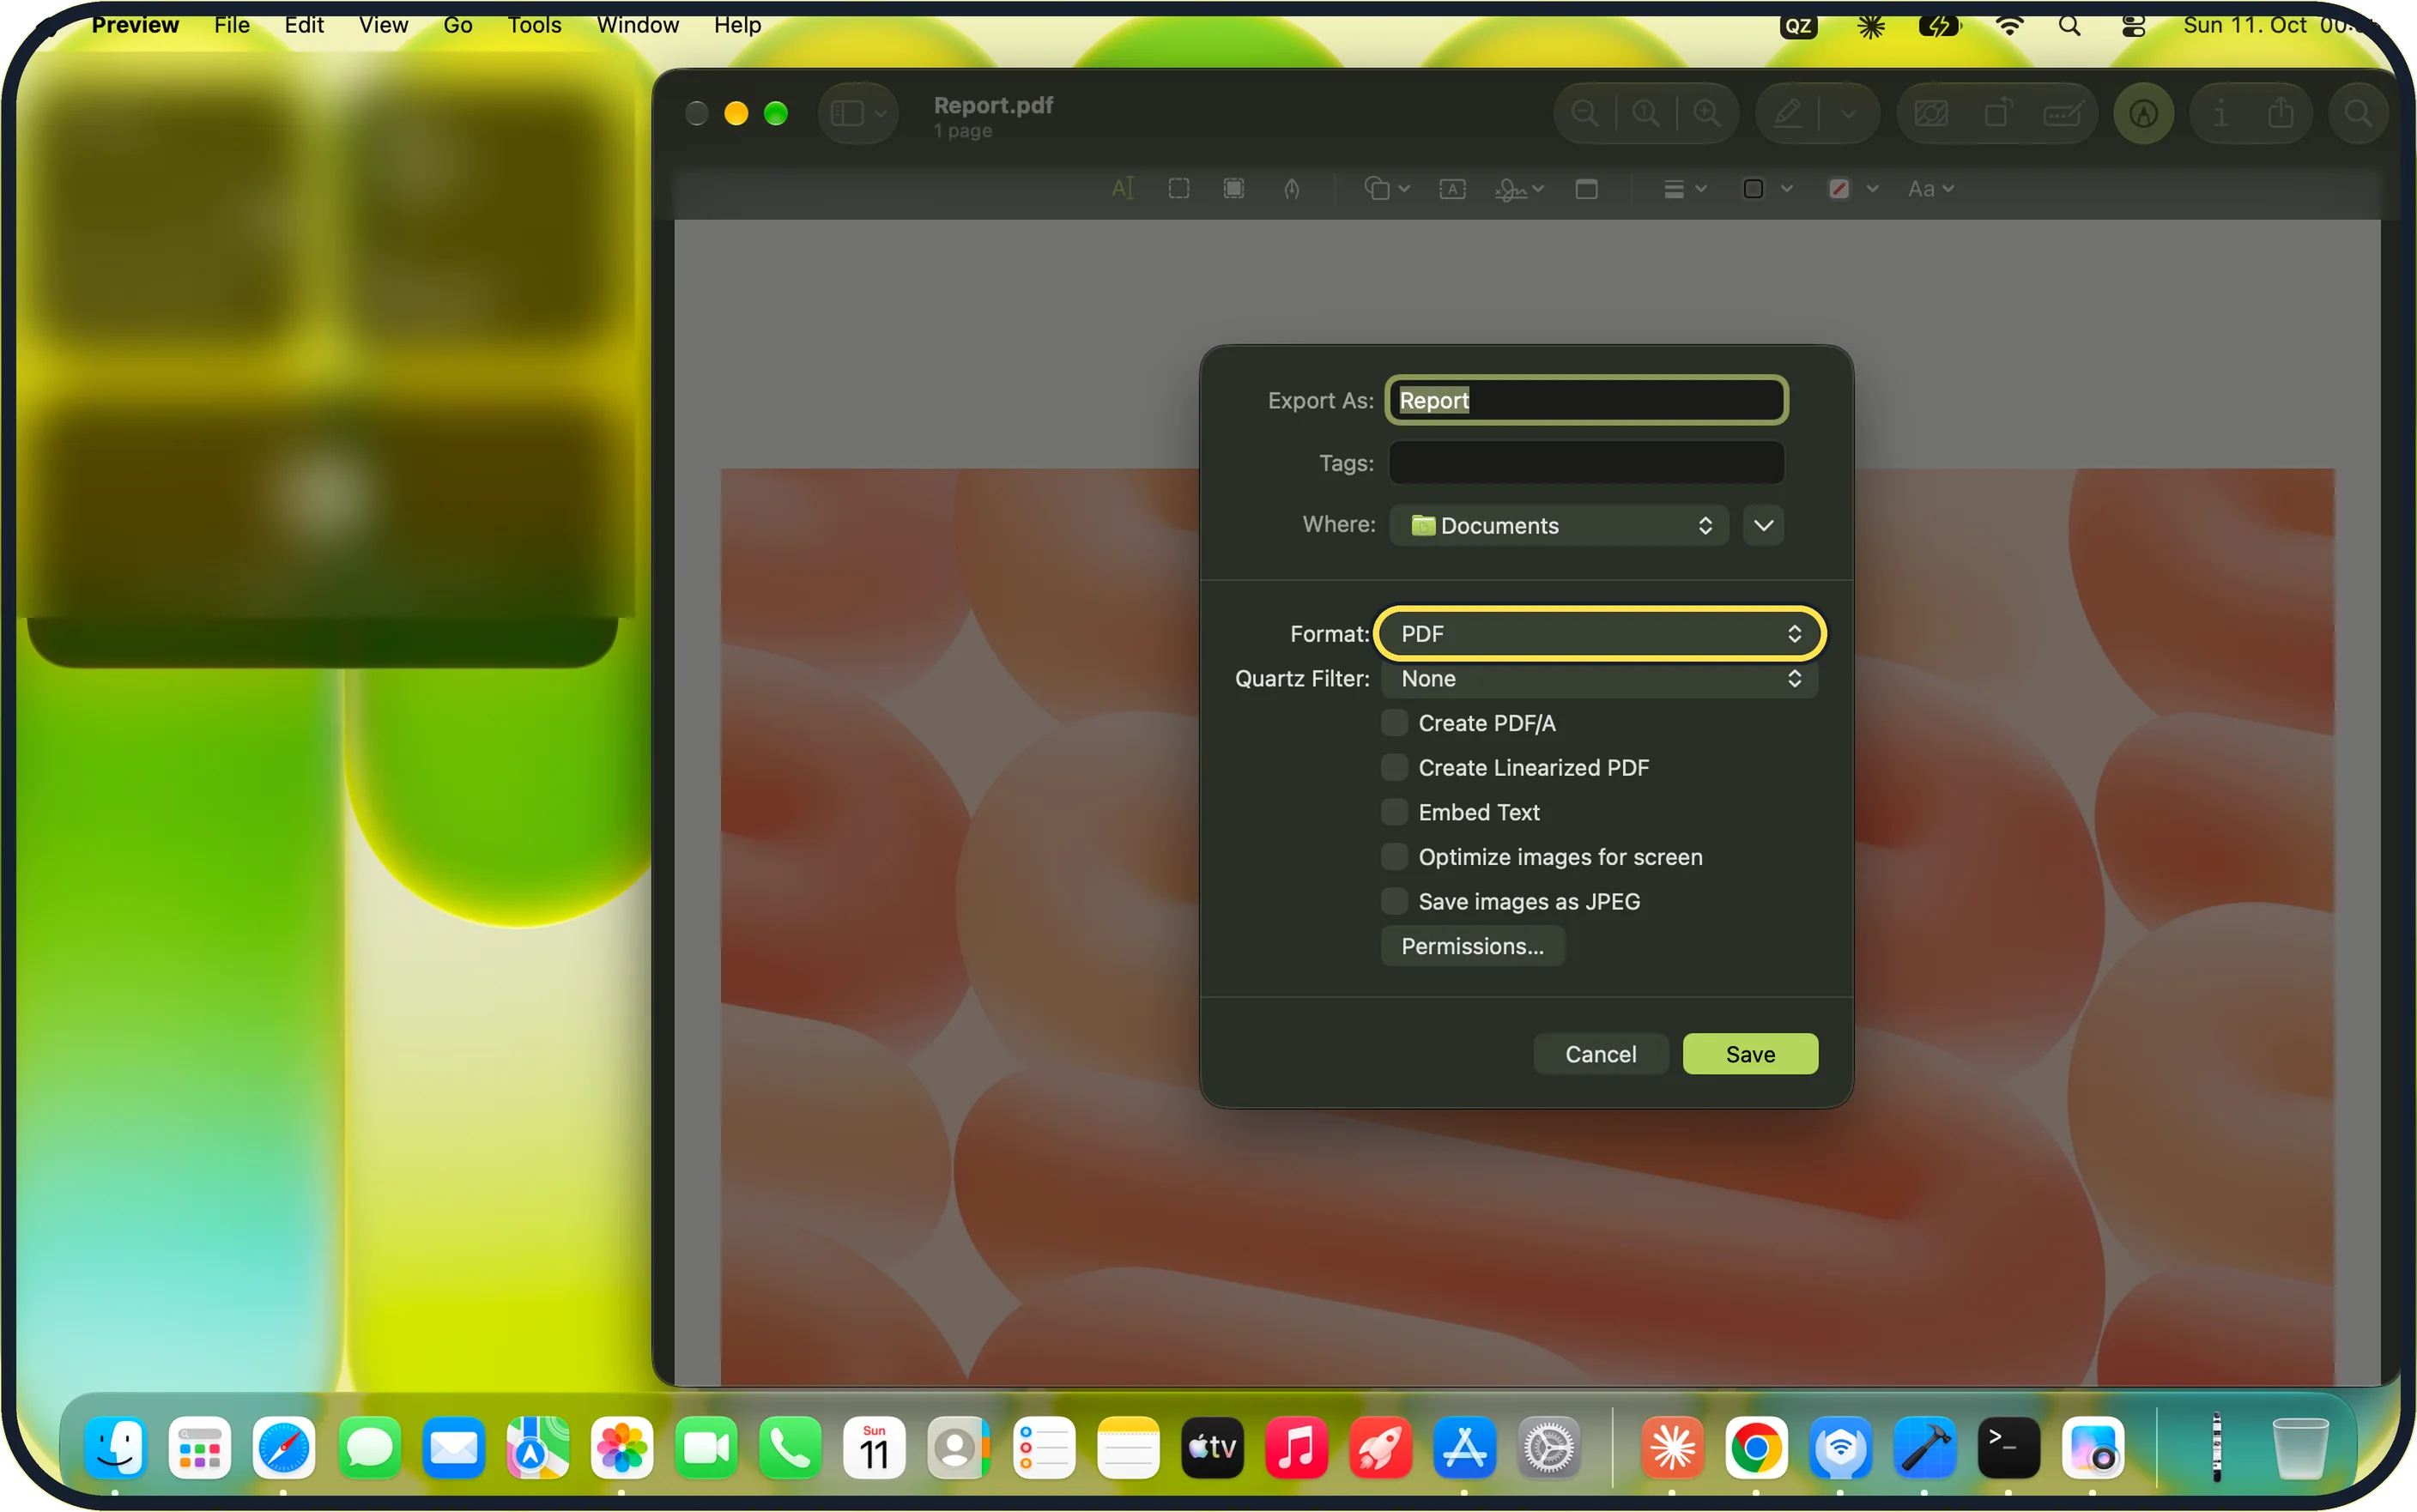2417x1512 pixels.
Task: Click the Cancel button
Action: 1600,1054
